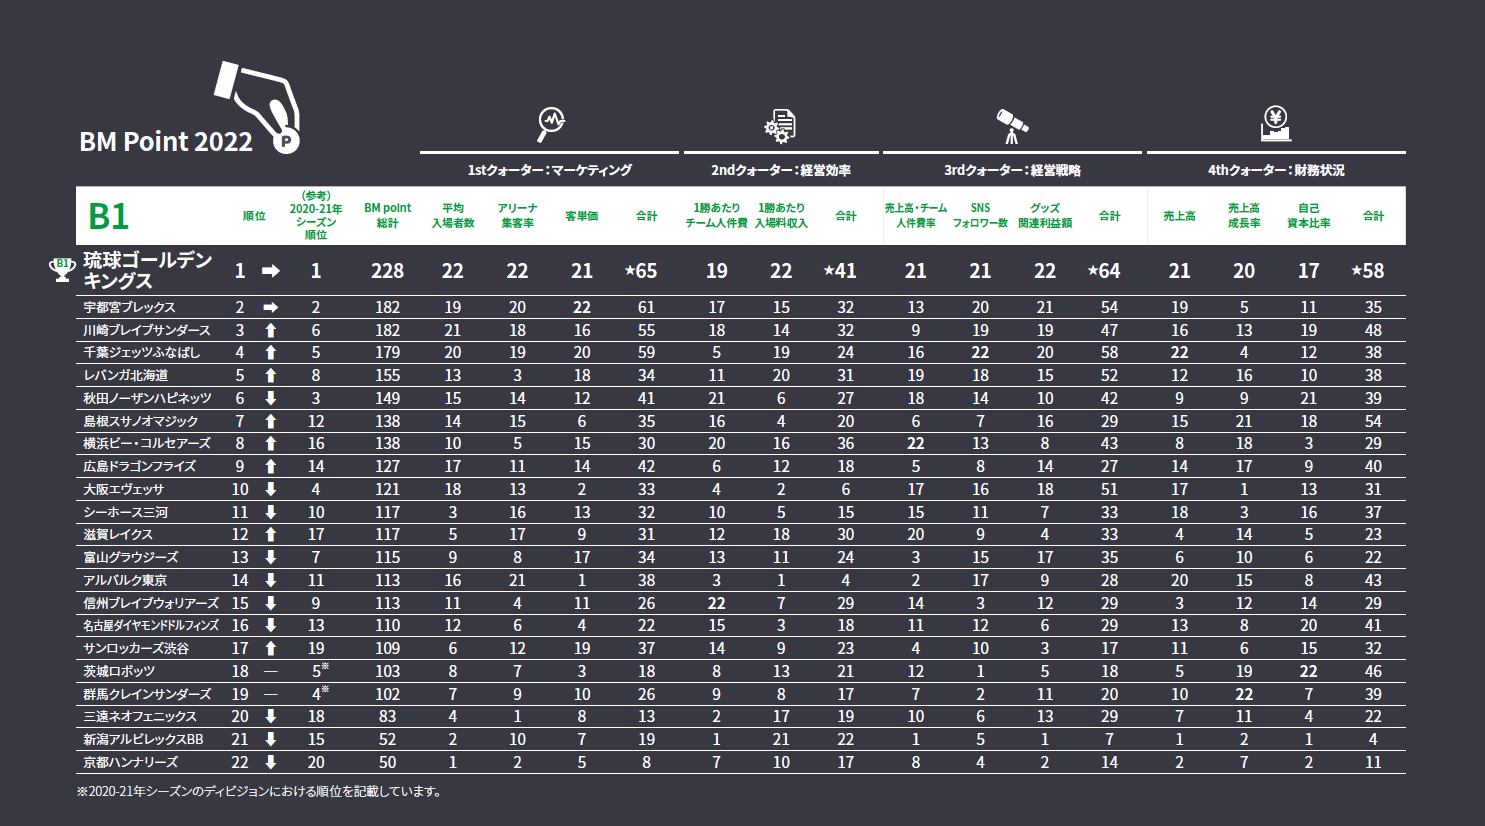Click the B1 trophy icon beside 琉球ゴールデンキングス
The width and height of the screenshot is (1485, 826).
click(62, 270)
